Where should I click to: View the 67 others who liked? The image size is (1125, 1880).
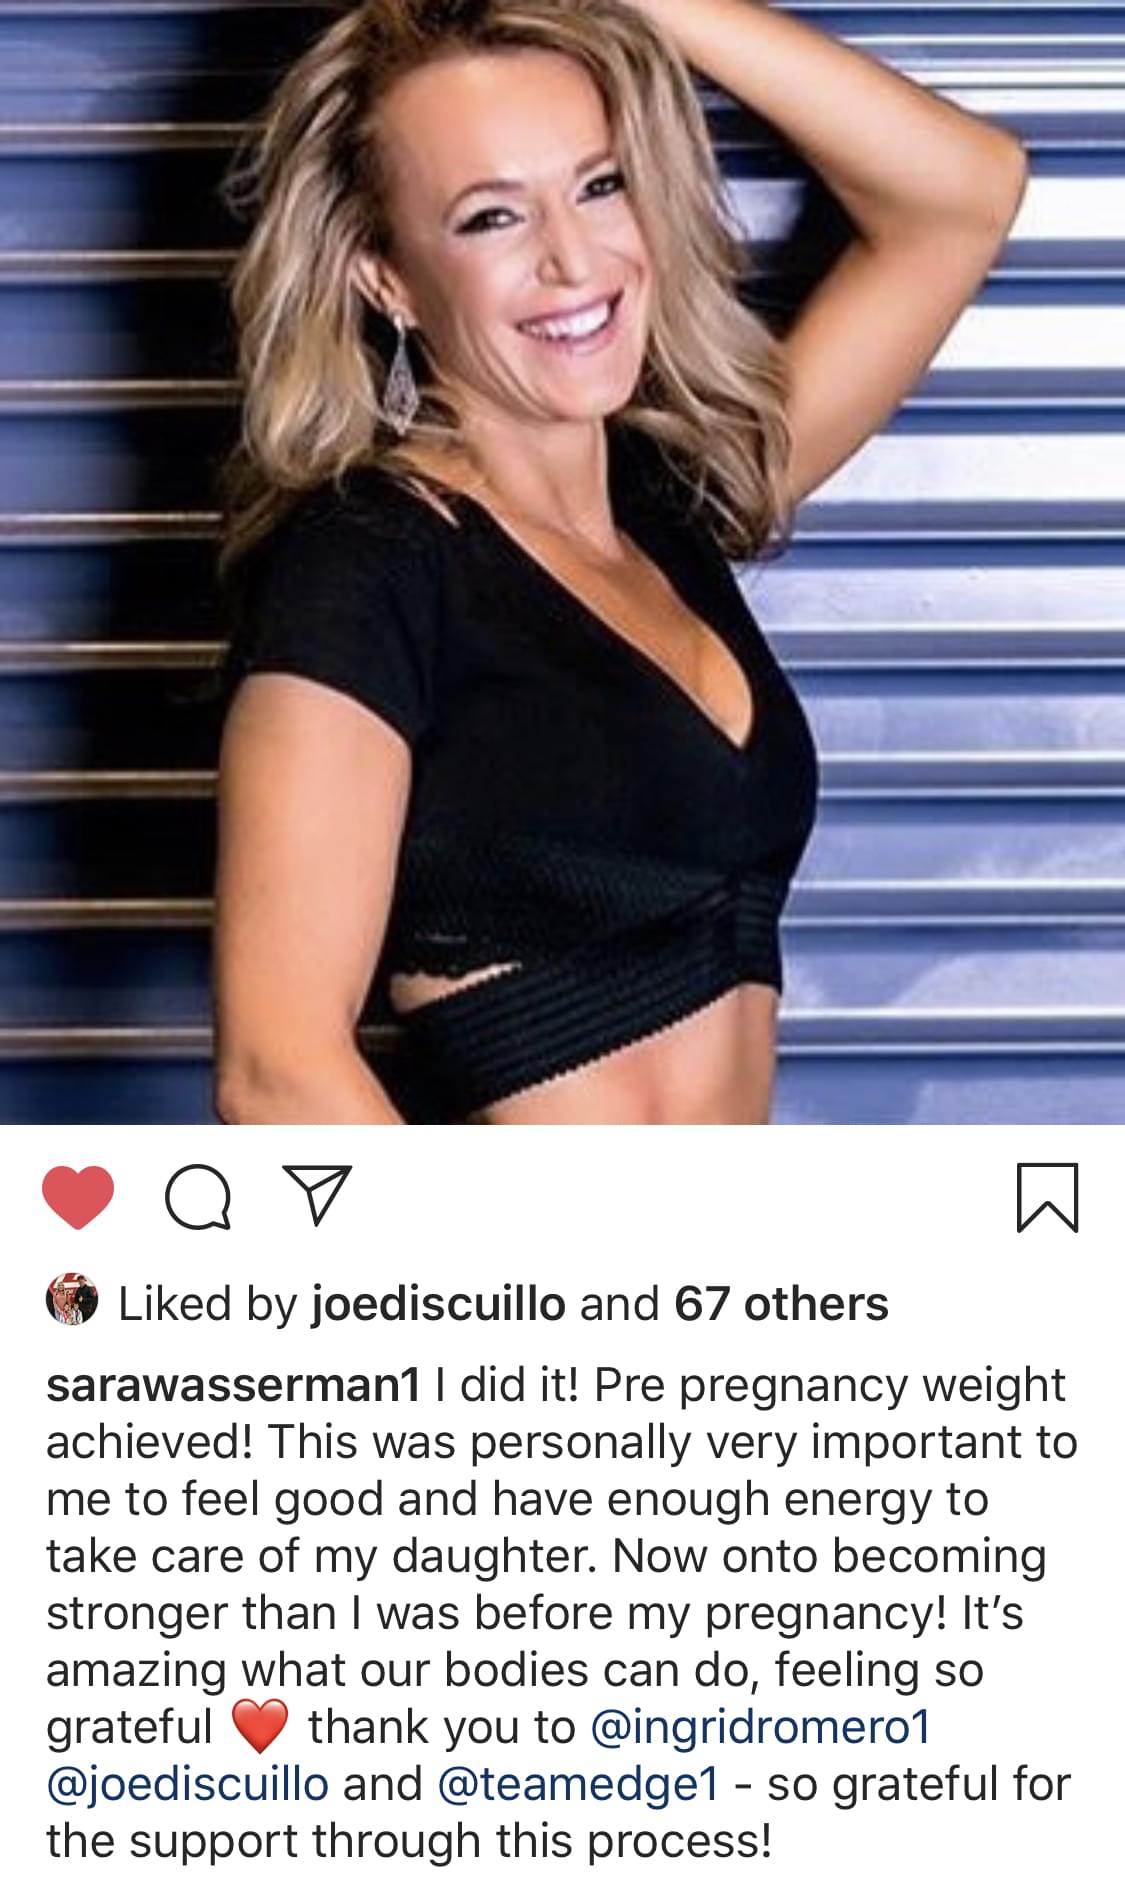781,1303
